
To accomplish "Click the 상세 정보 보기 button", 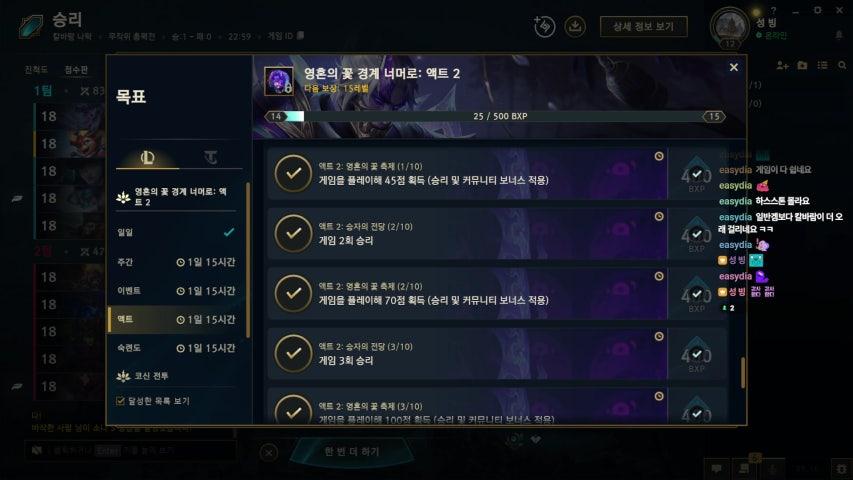I will coord(644,26).
